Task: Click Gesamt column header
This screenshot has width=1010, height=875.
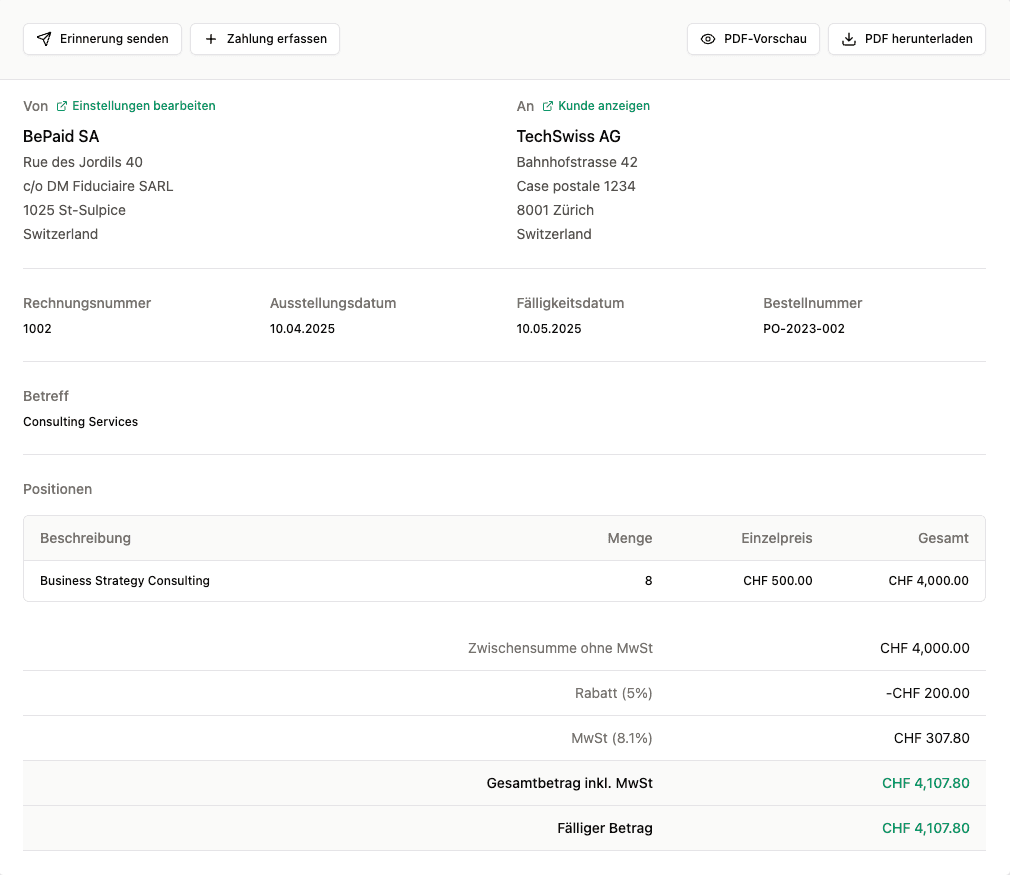Action: (x=943, y=539)
